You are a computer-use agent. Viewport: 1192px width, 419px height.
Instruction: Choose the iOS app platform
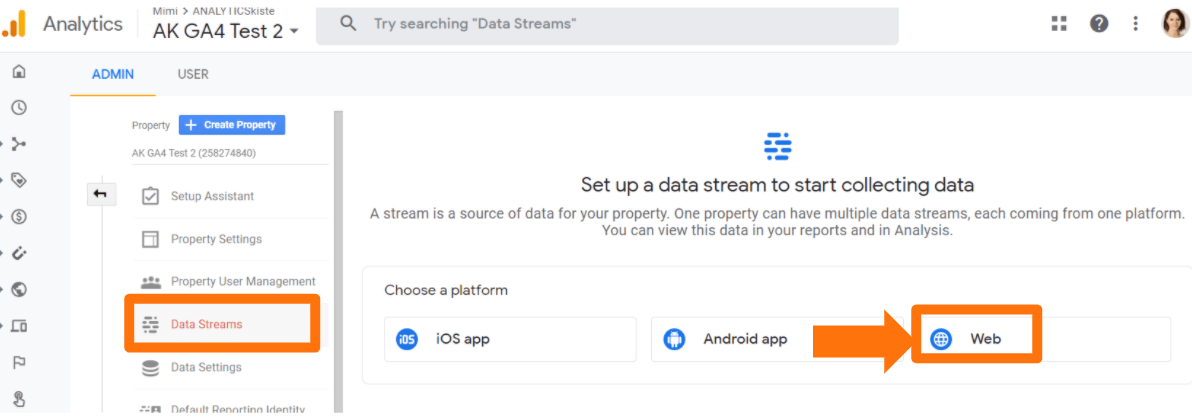(x=510, y=339)
